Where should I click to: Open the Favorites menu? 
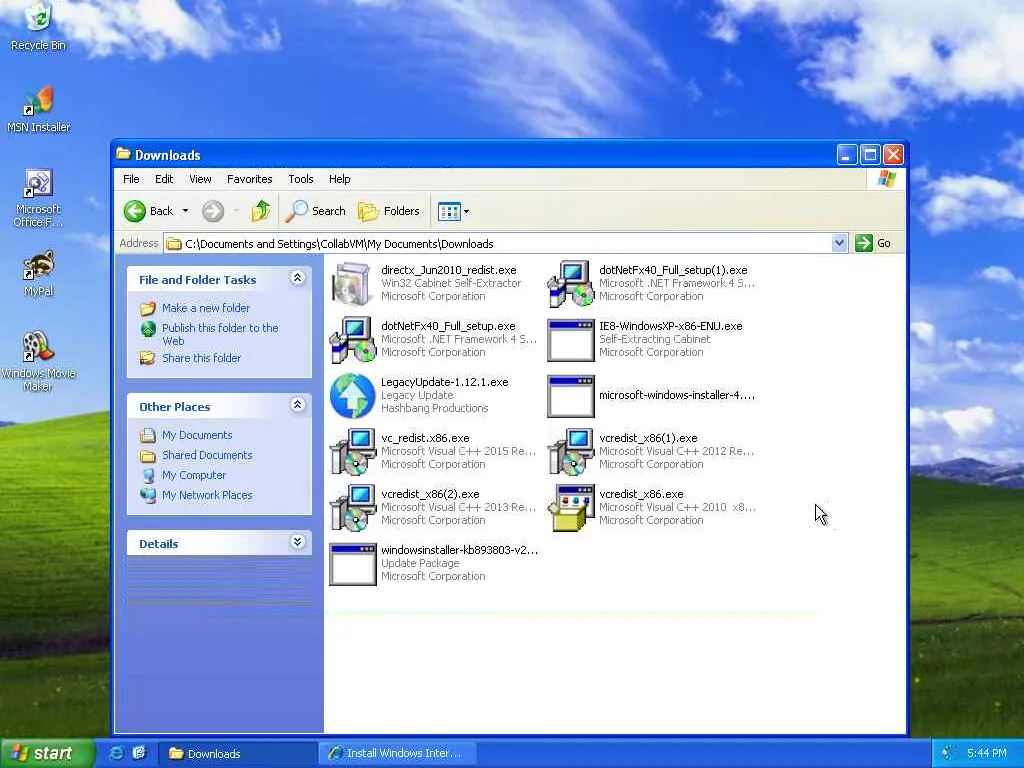pyautogui.click(x=249, y=179)
